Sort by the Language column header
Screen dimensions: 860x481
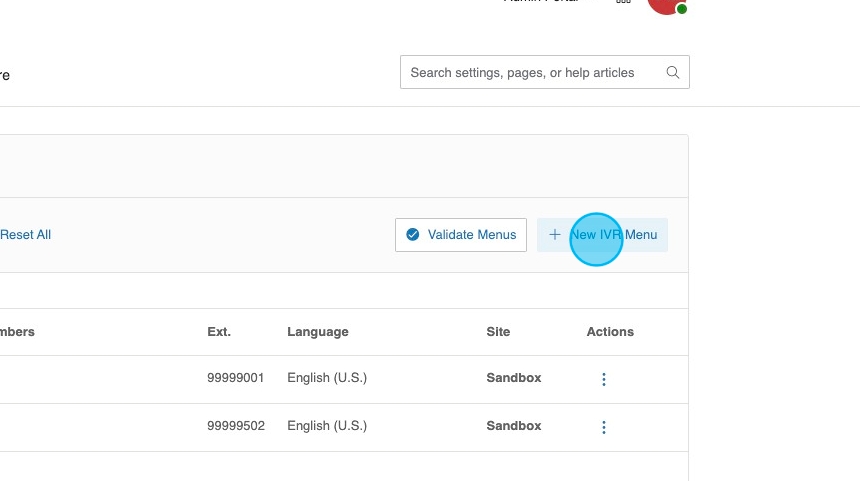(317, 332)
